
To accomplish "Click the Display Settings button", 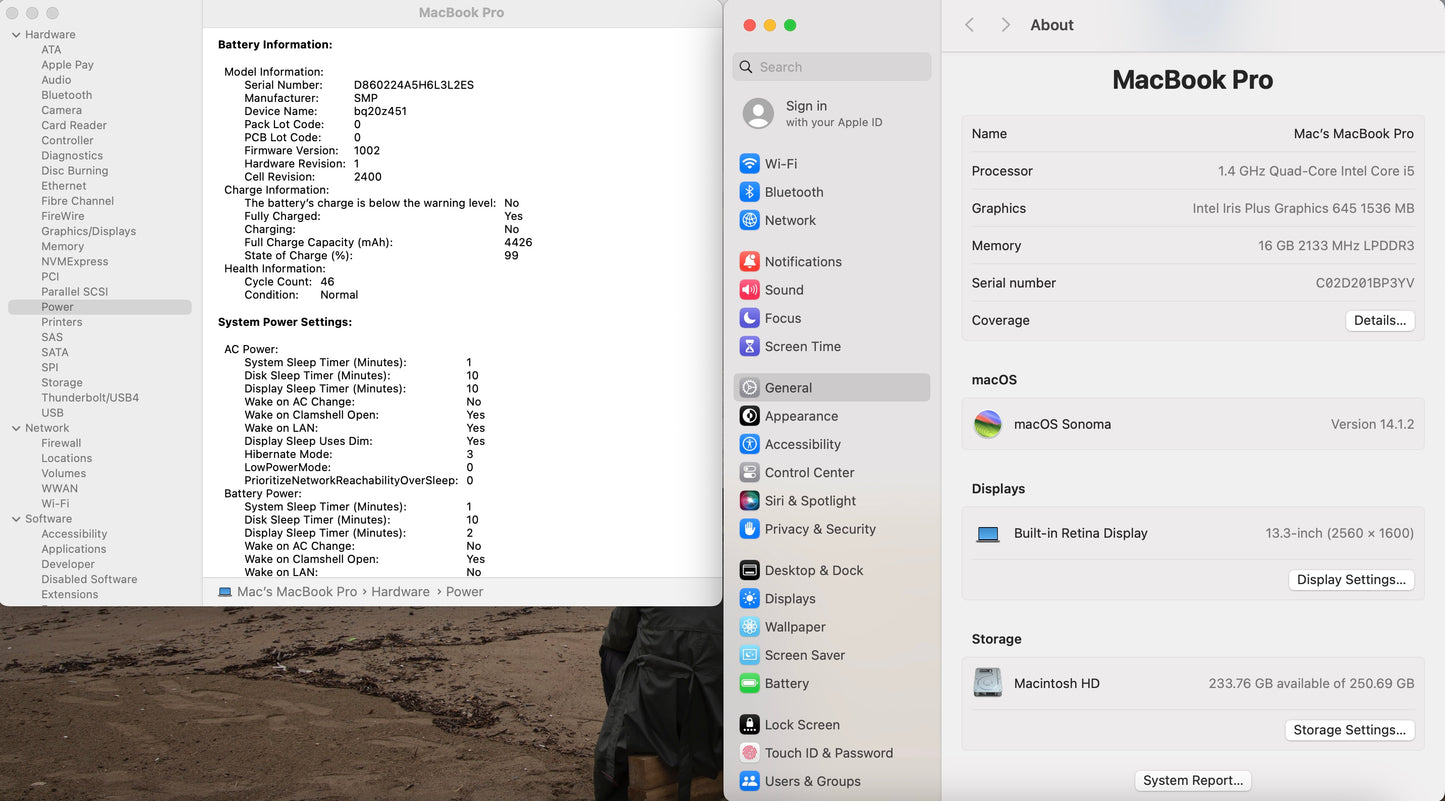I will [x=1350, y=580].
